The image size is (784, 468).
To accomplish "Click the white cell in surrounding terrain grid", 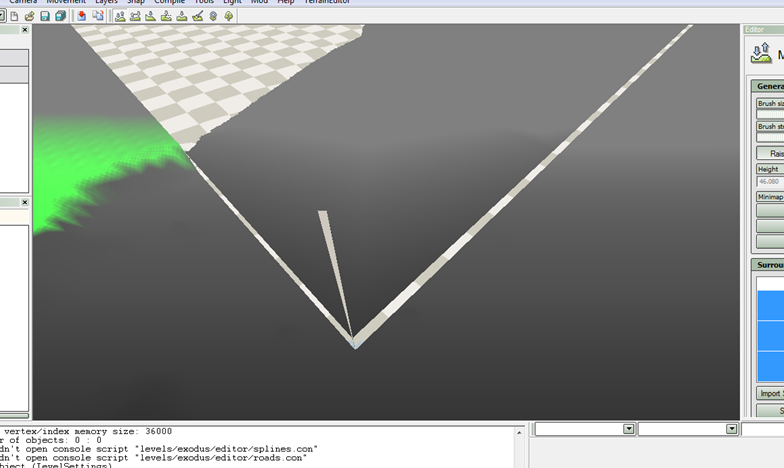I will click(771, 284).
